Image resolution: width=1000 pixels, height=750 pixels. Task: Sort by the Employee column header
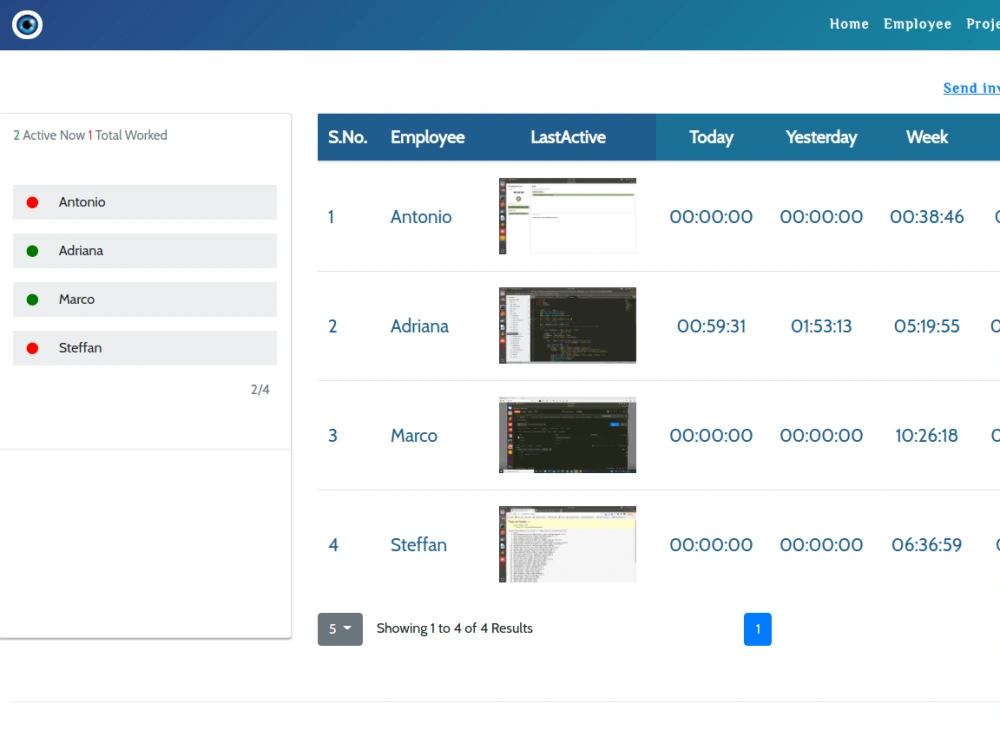[x=427, y=137]
